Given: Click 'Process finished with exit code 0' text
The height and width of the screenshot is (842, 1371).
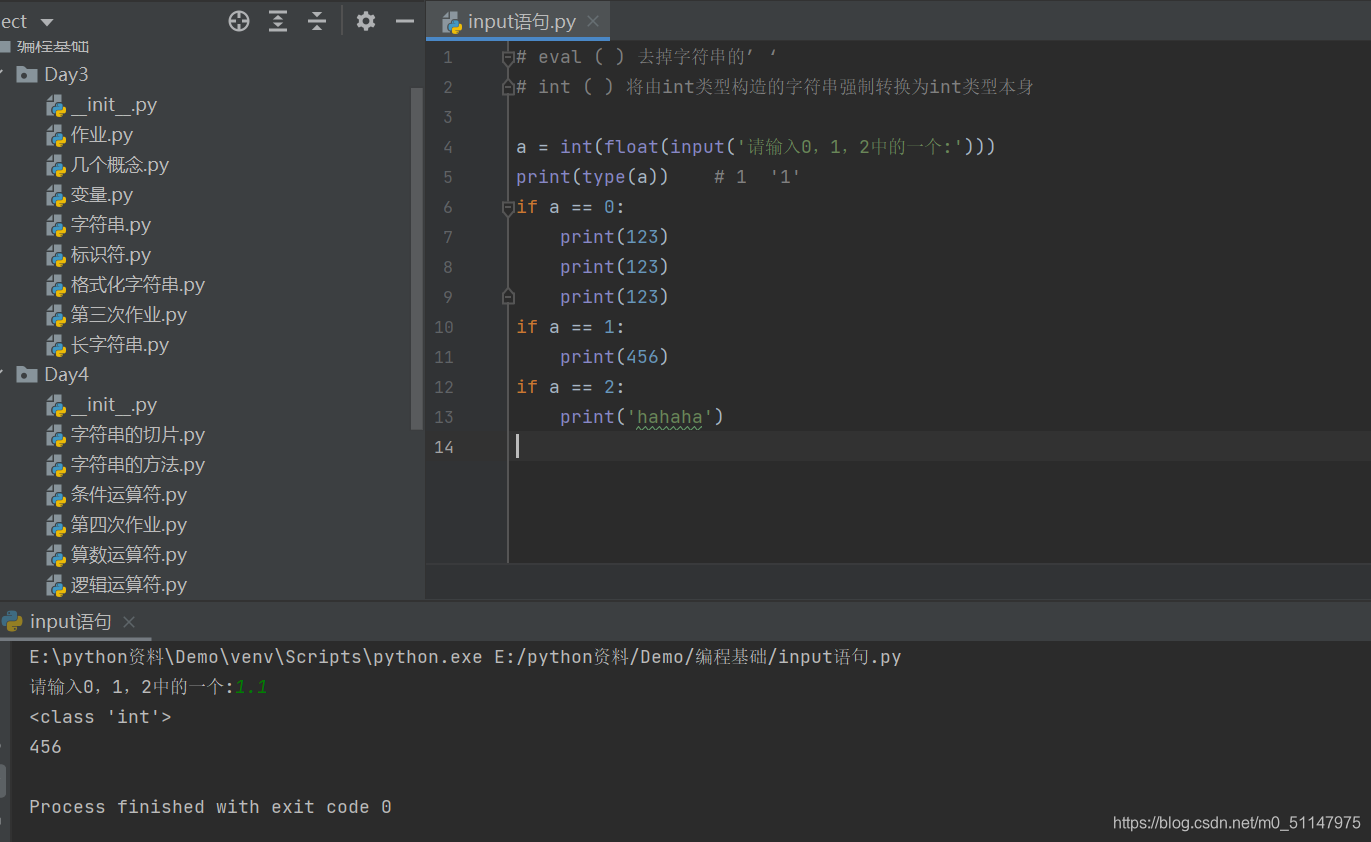Looking at the screenshot, I should pyautogui.click(x=210, y=807).
